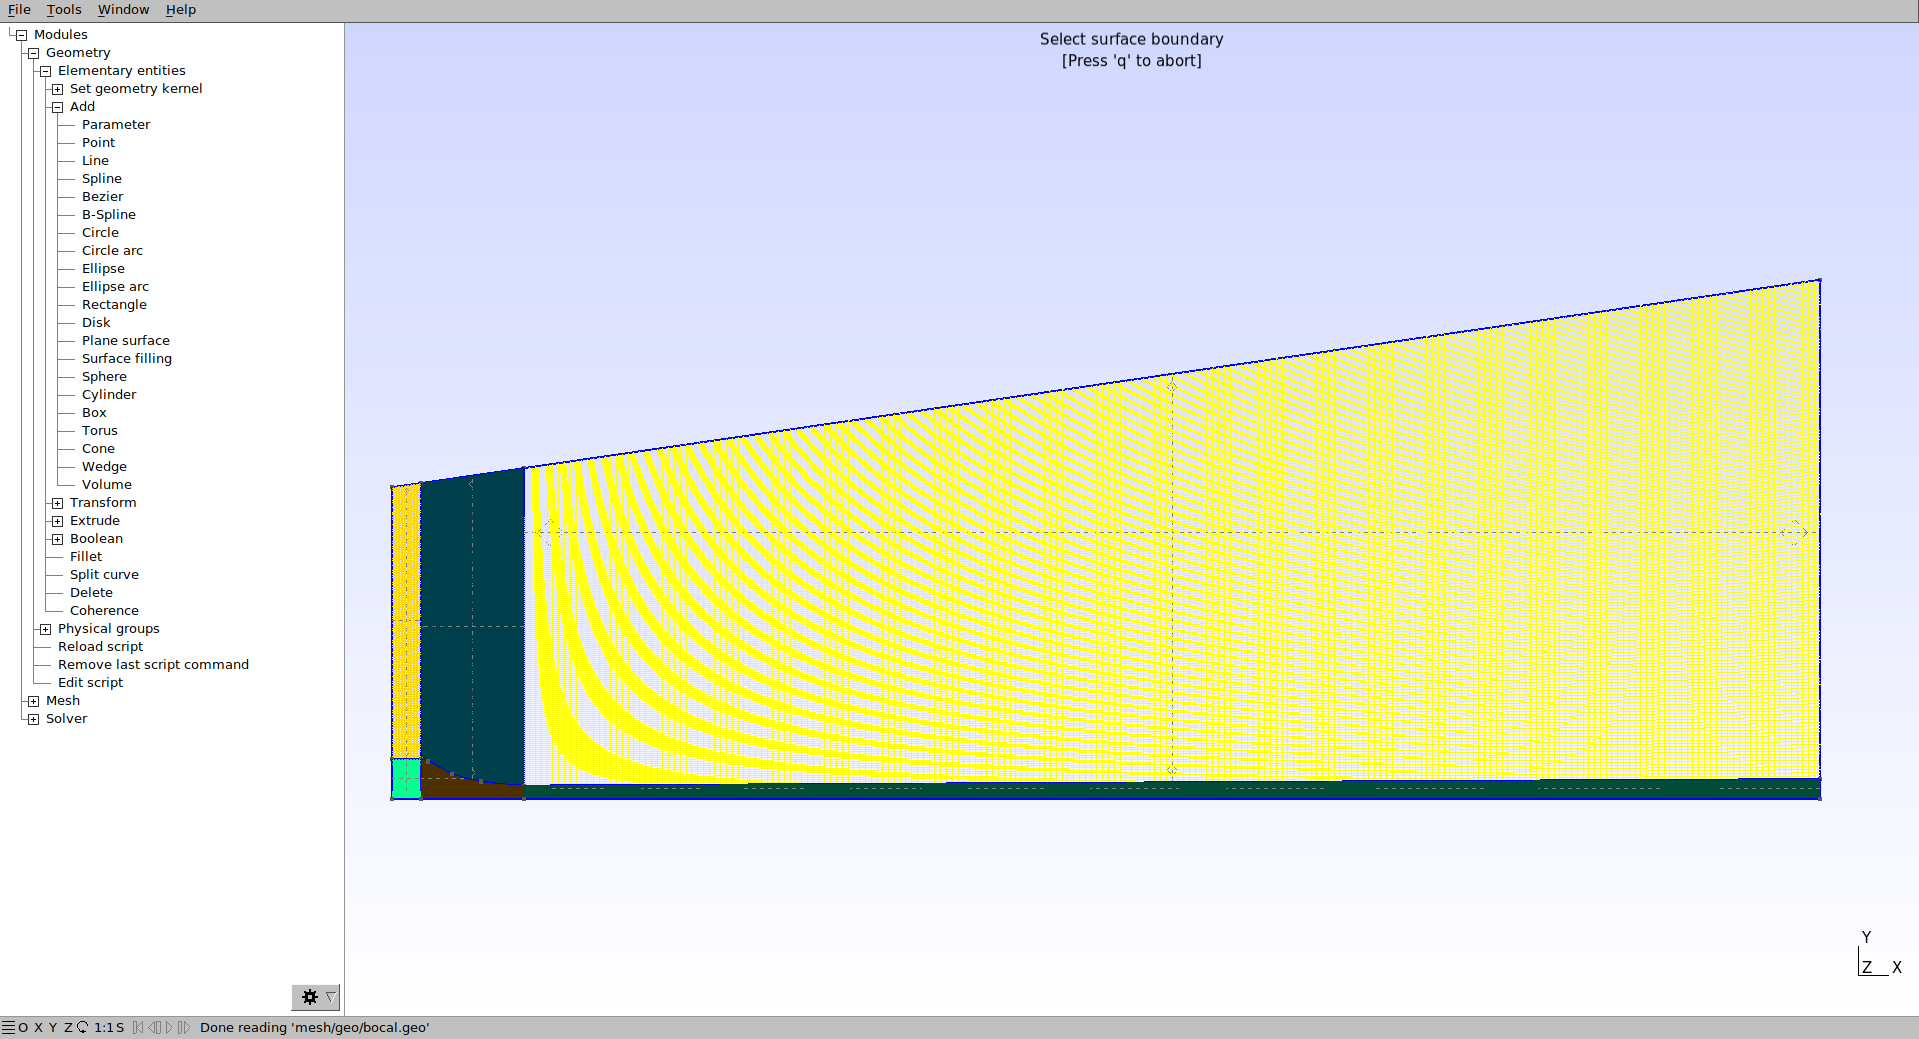Select Spline in the Add list

click(102, 179)
